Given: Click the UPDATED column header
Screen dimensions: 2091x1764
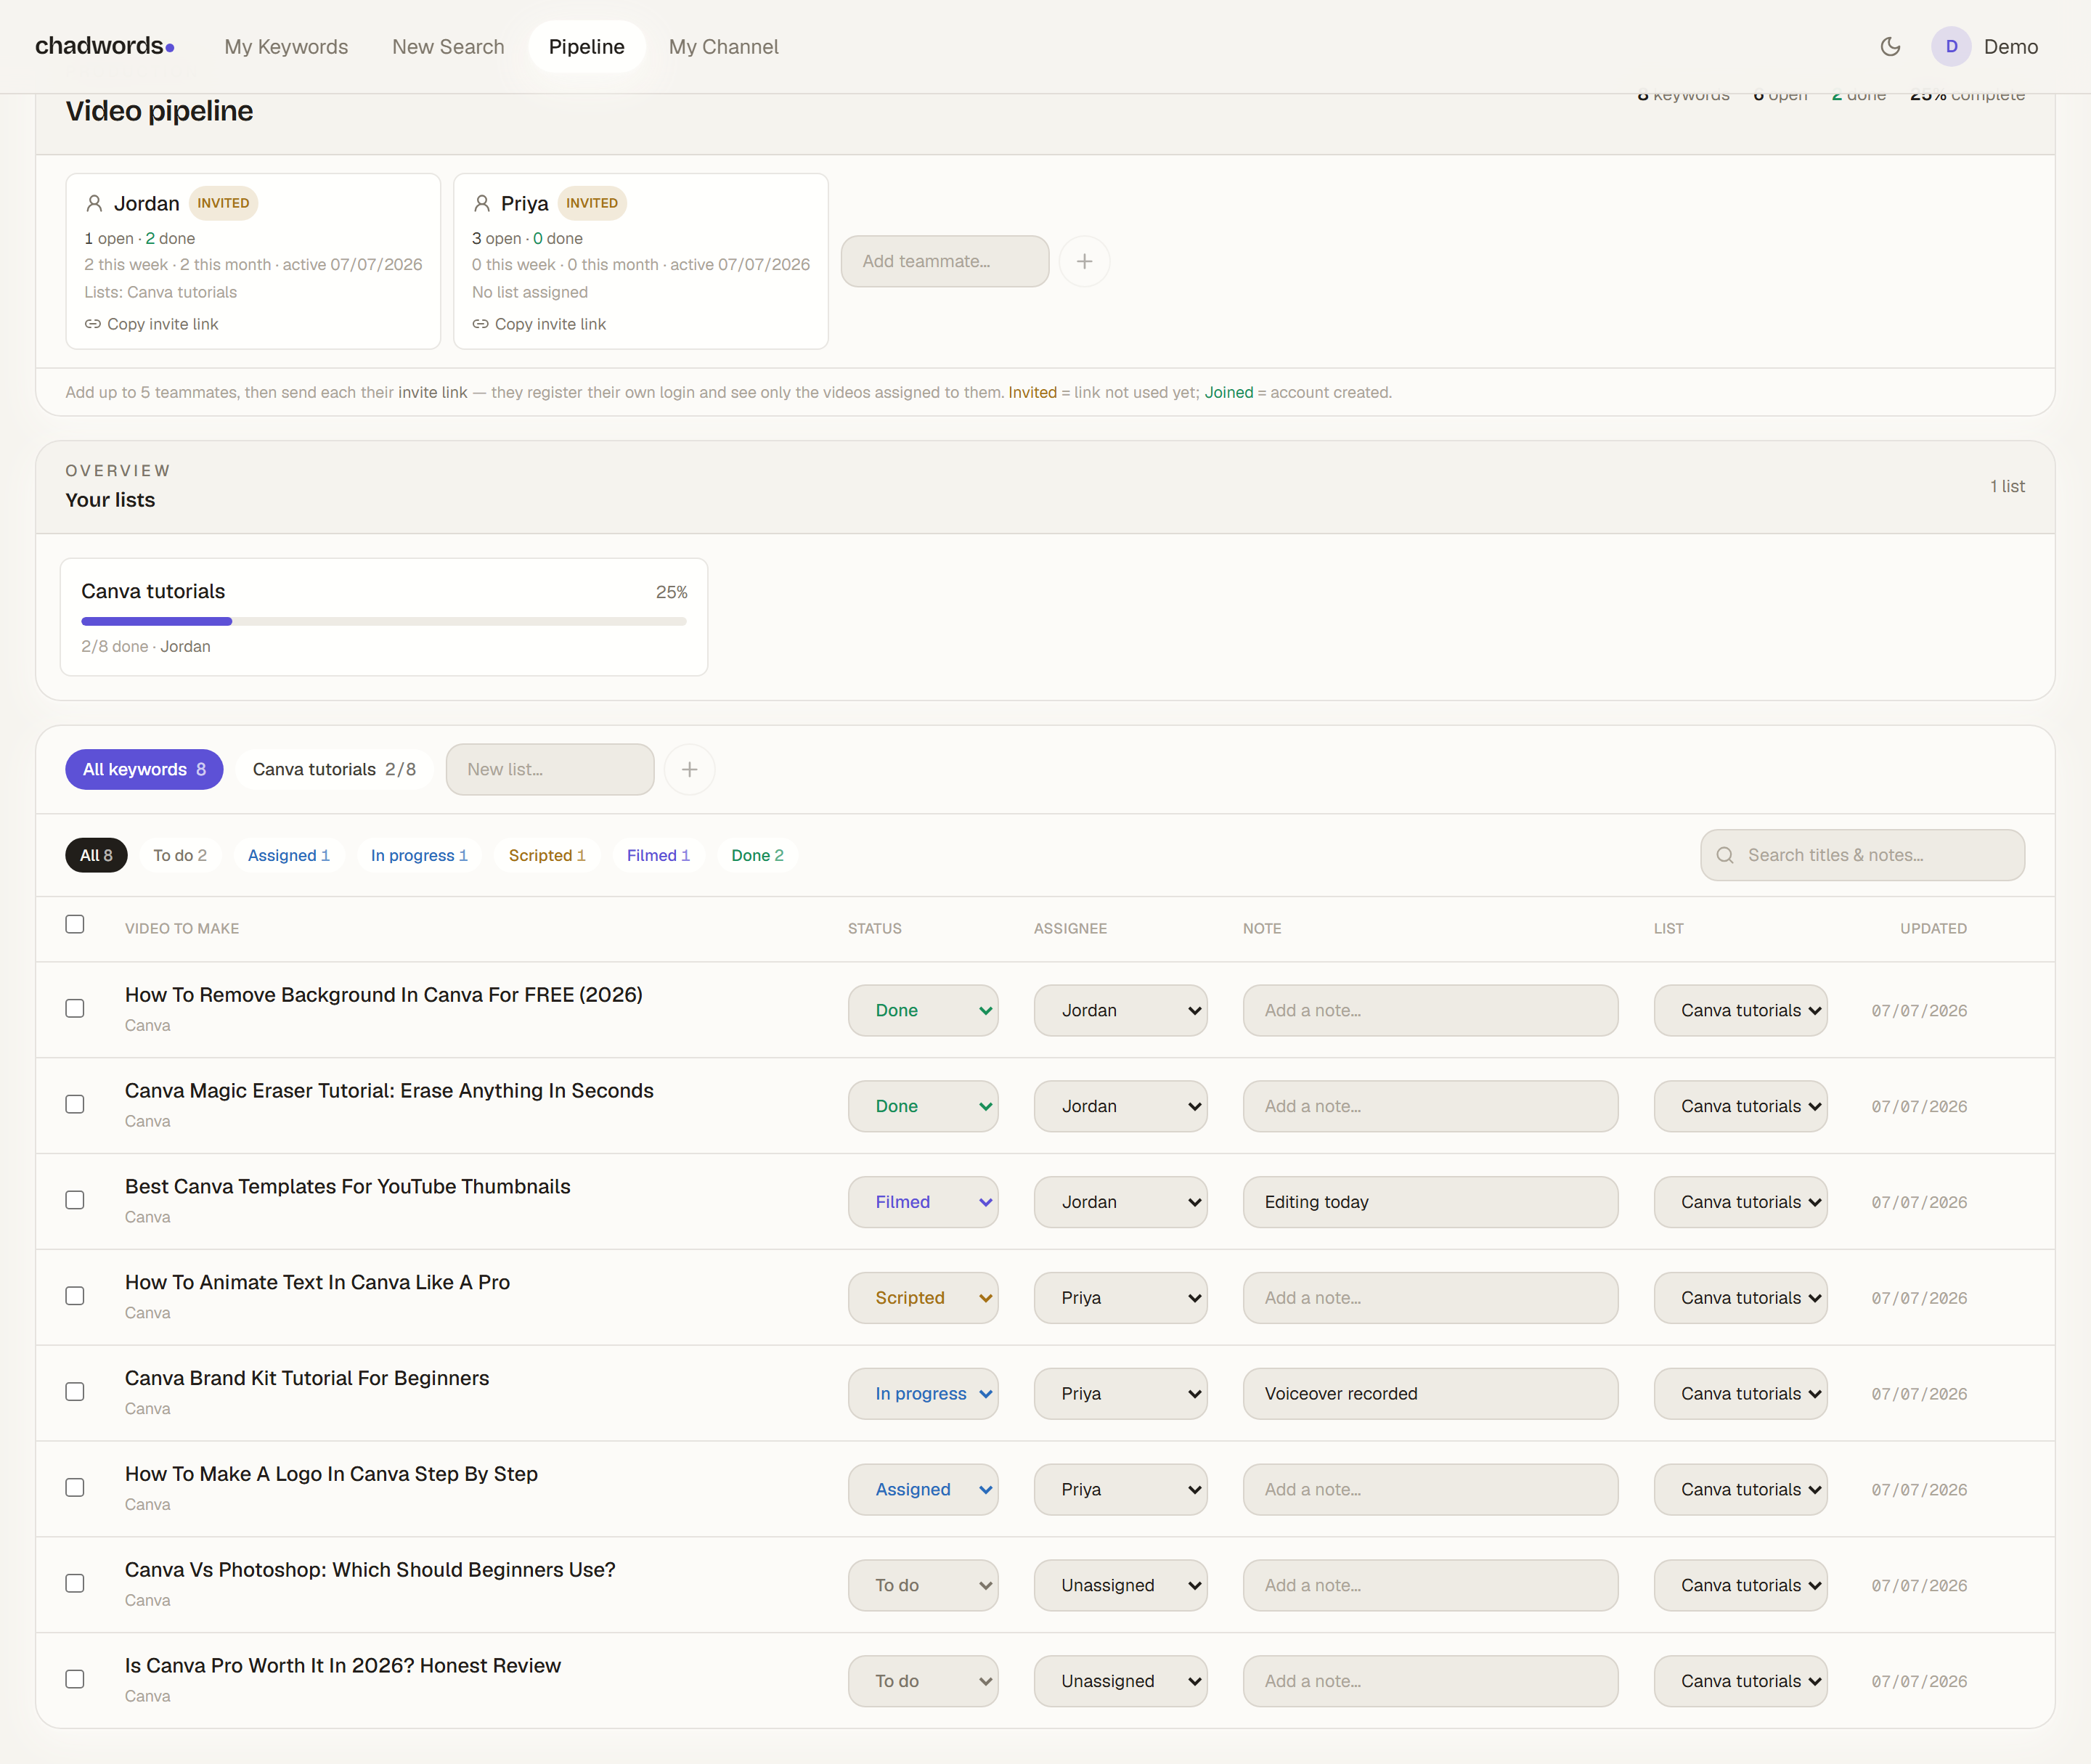Looking at the screenshot, I should pos(1933,928).
